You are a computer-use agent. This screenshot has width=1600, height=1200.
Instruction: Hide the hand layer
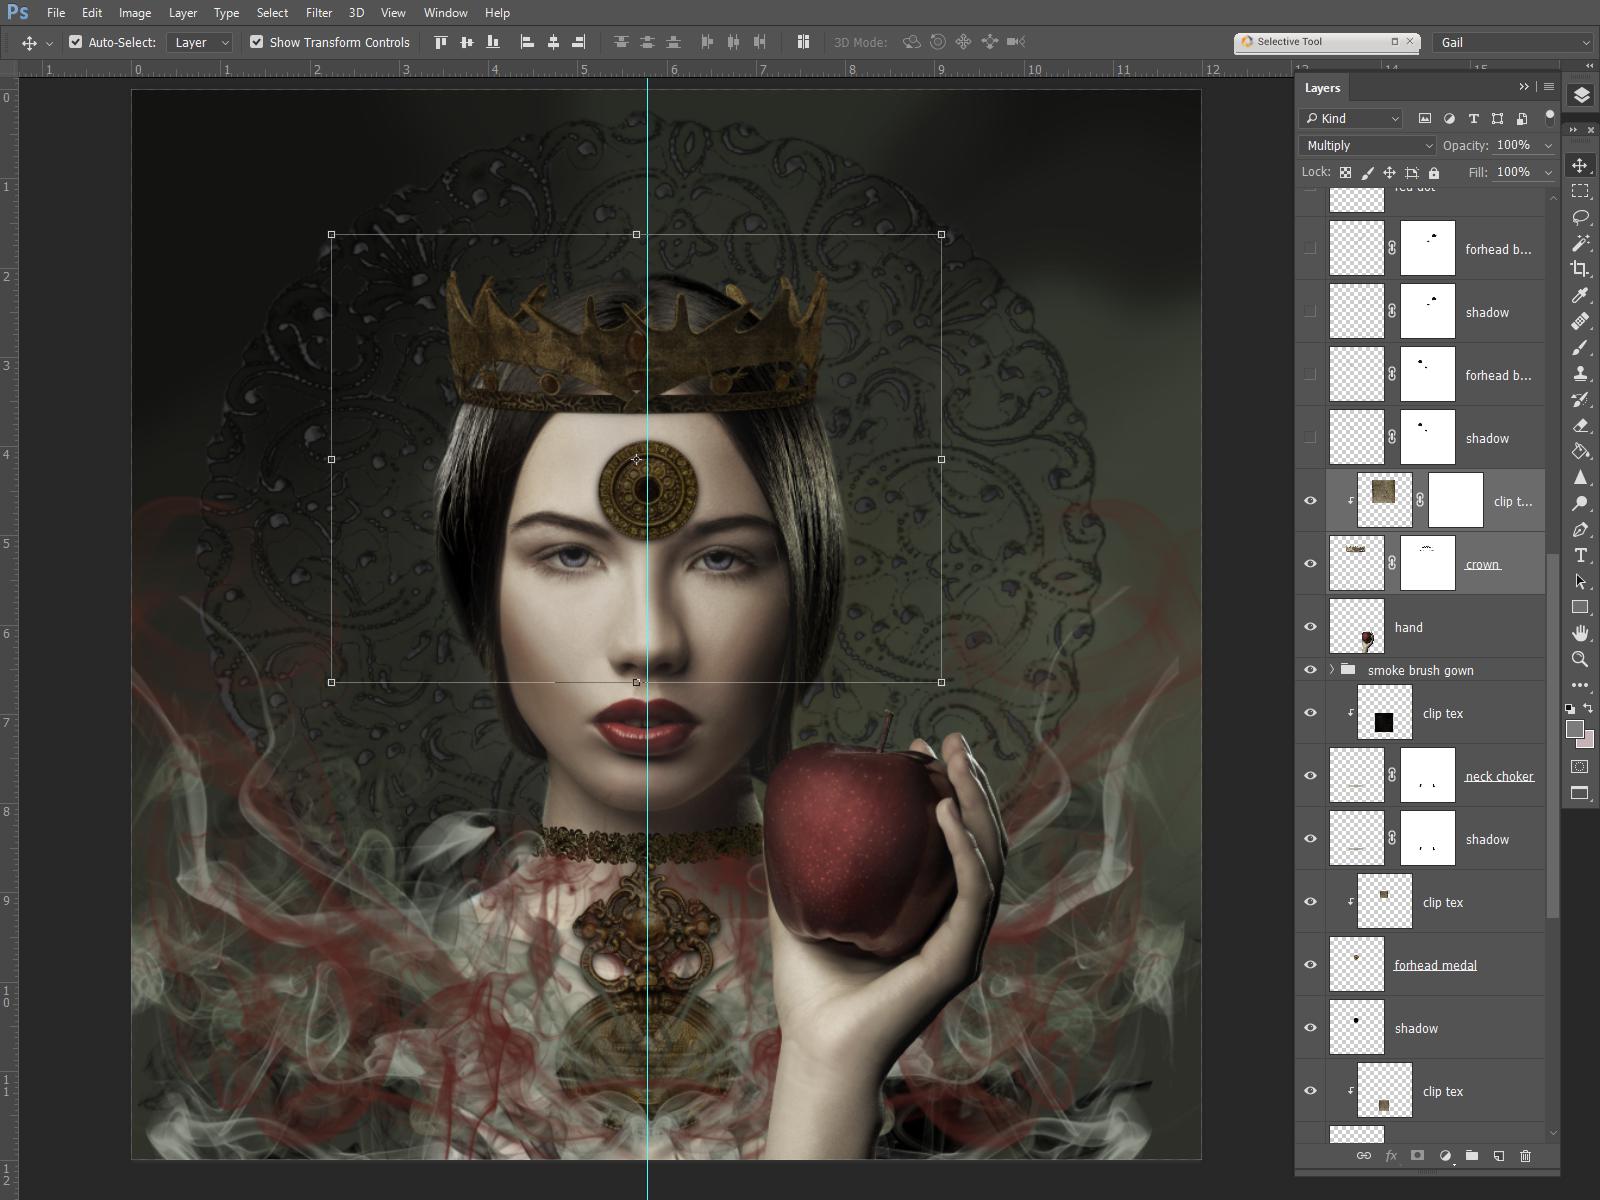point(1311,626)
